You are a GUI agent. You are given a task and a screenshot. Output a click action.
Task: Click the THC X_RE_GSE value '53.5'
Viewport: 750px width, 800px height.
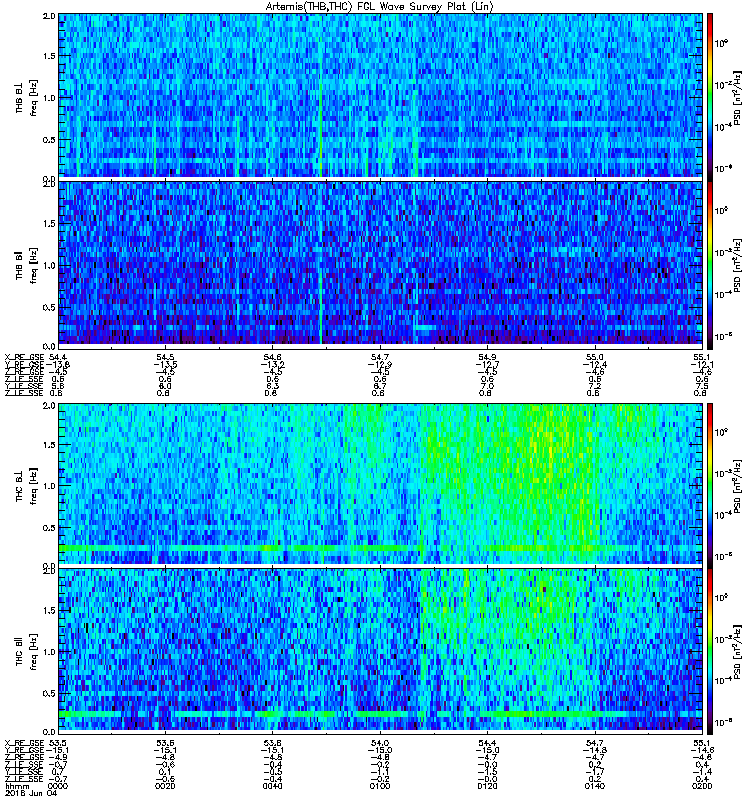click(58, 742)
